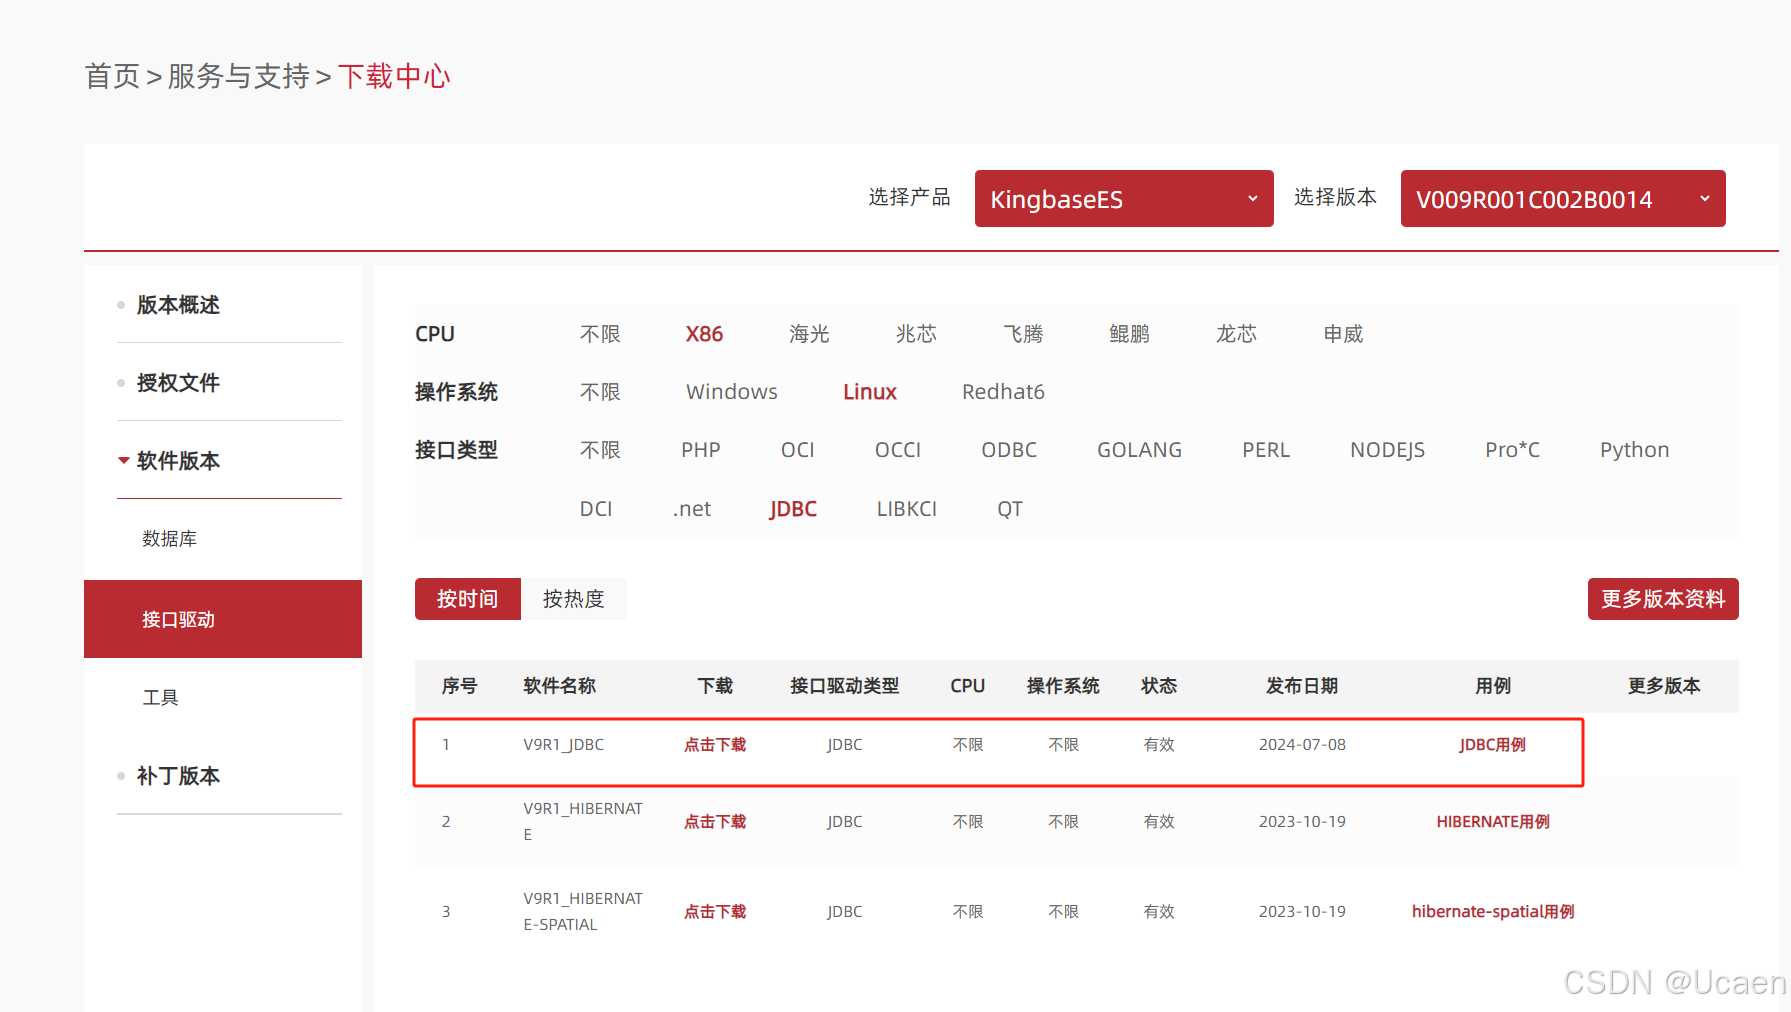Click the 下载中心 breadcrumb

(394, 76)
